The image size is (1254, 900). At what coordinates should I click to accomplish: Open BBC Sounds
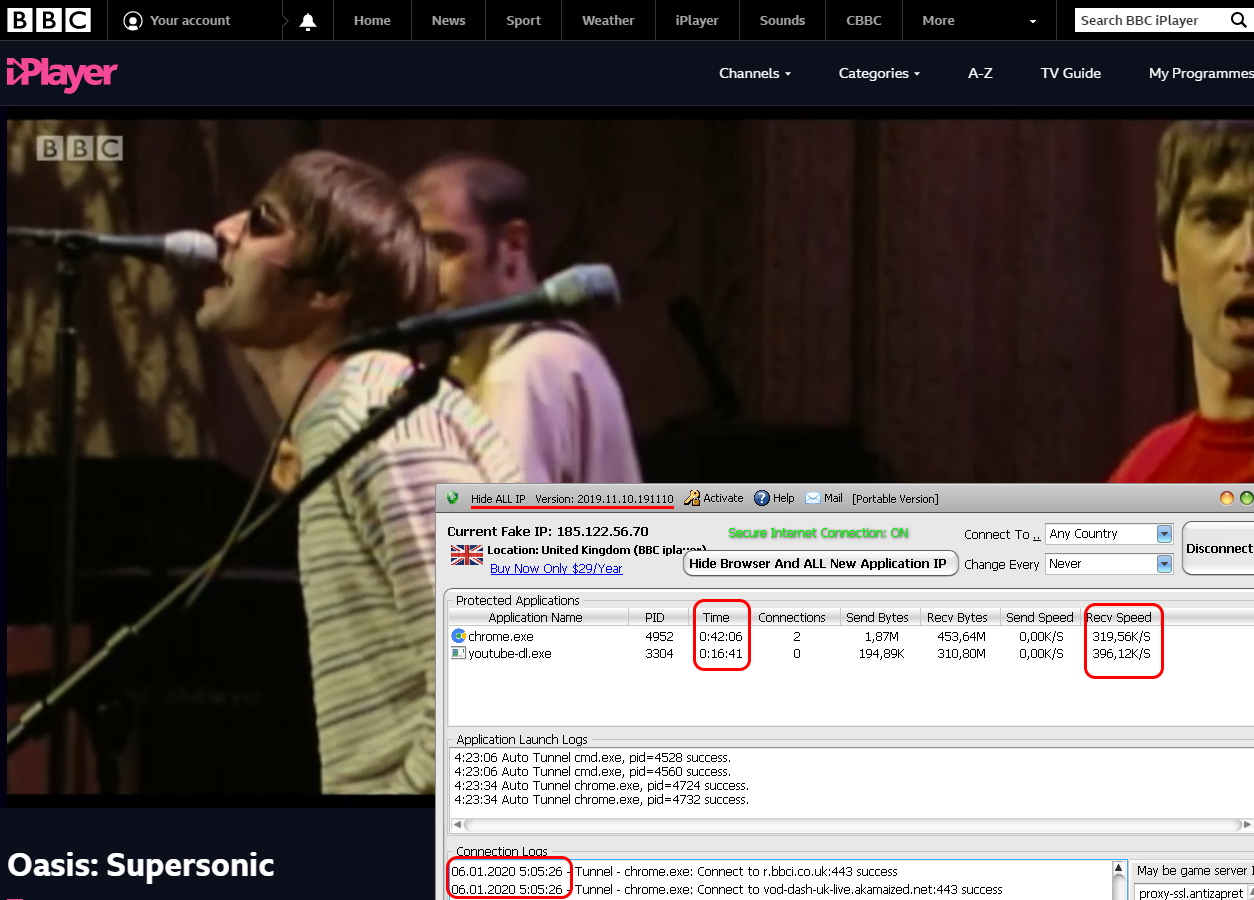[782, 21]
